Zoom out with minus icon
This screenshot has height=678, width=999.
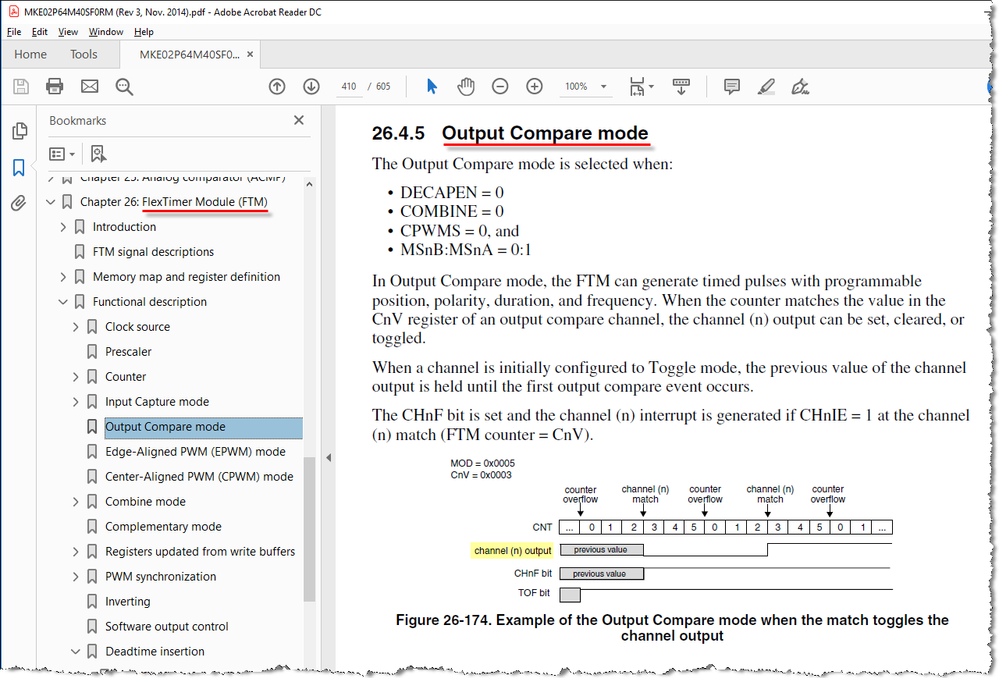pyautogui.click(x=500, y=87)
